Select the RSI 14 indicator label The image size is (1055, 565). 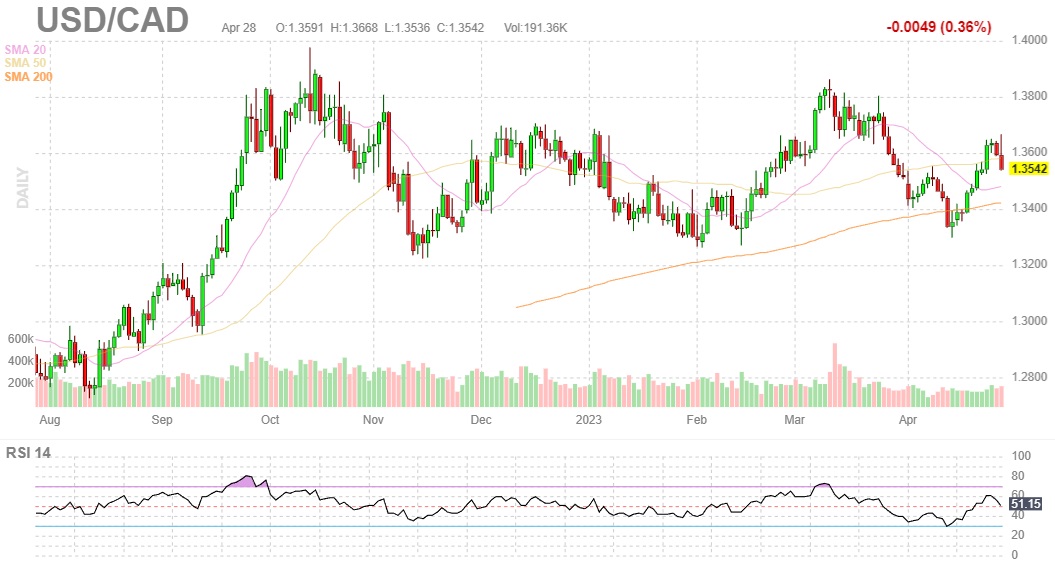[x=28, y=453]
